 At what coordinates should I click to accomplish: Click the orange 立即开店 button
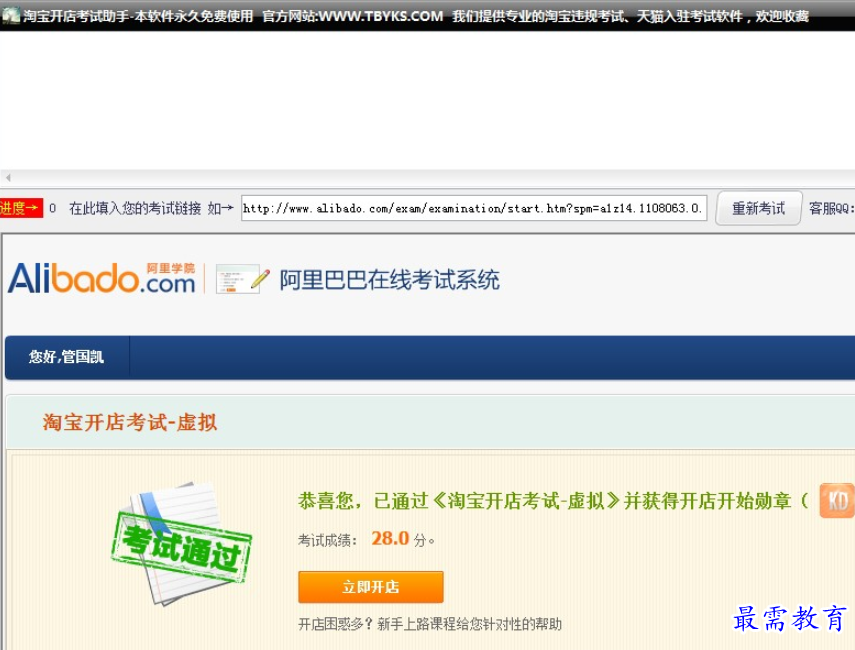point(371,587)
